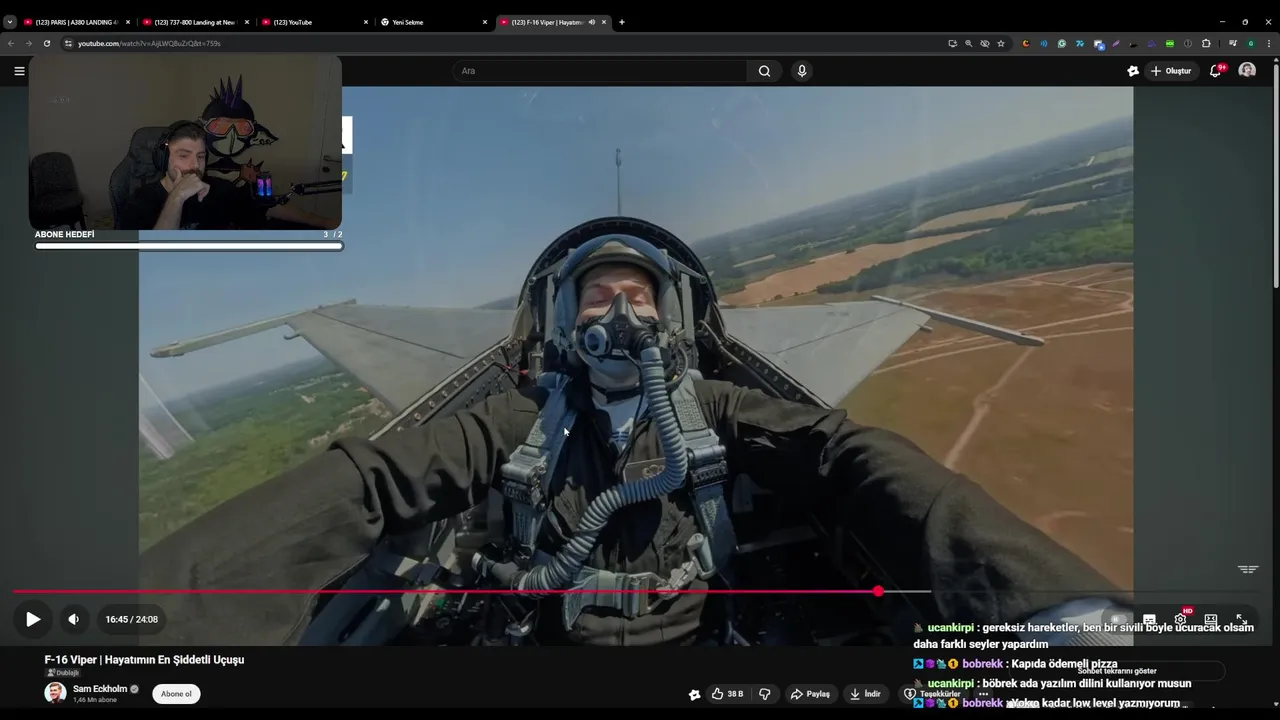The width and height of the screenshot is (1280, 720).
Task: Open the Chrome three-dot menu
Action: coord(1269,43)
